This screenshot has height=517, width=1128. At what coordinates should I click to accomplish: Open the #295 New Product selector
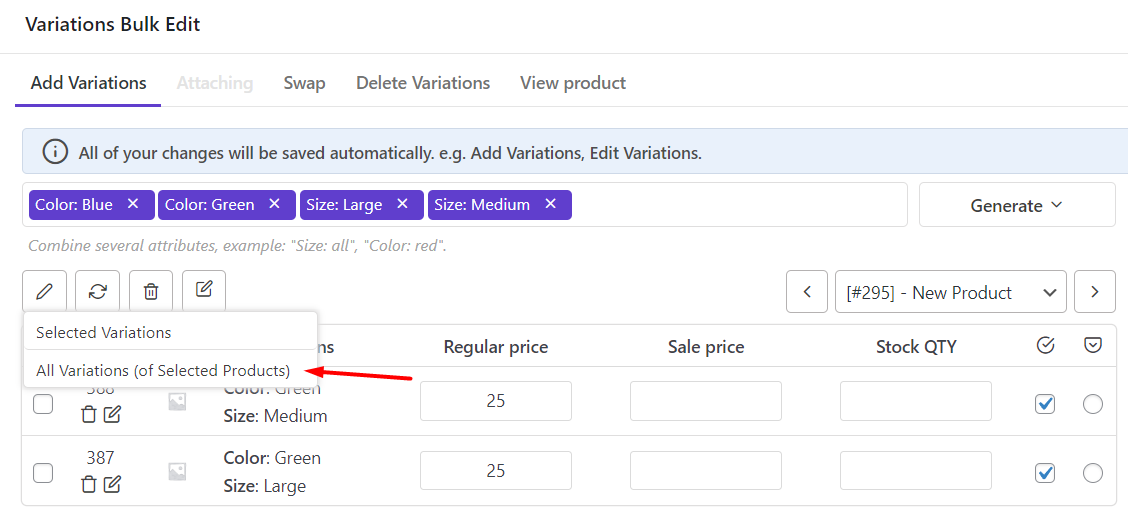pos(950,292)
